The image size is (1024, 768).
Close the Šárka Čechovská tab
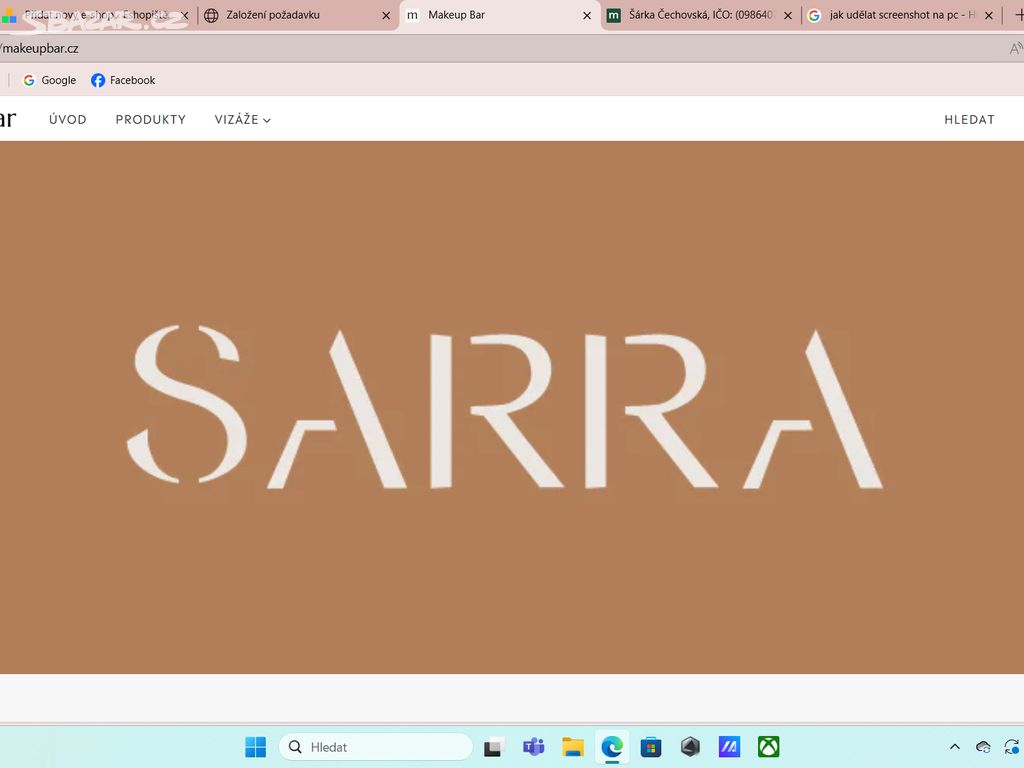point(788,15)
